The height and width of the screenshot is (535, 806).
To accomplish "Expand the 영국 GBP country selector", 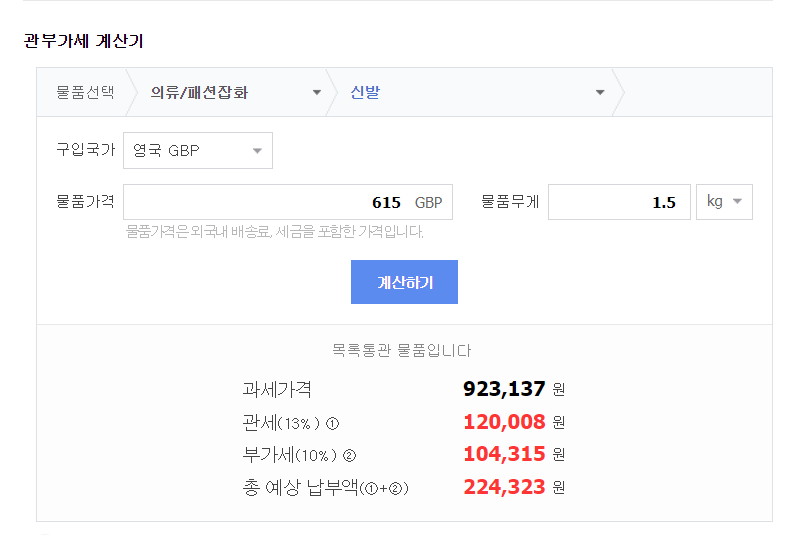I will pyautogui.click(x=197, y=151).
